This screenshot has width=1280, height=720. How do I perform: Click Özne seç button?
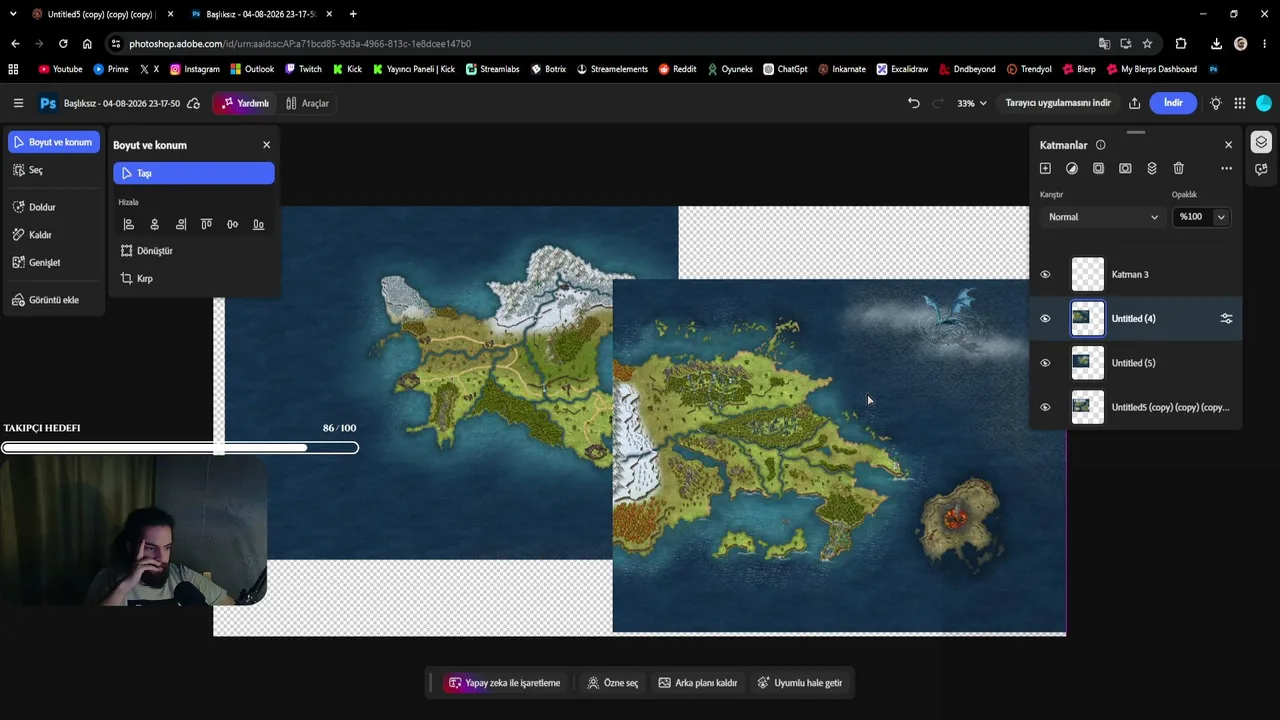613,683
